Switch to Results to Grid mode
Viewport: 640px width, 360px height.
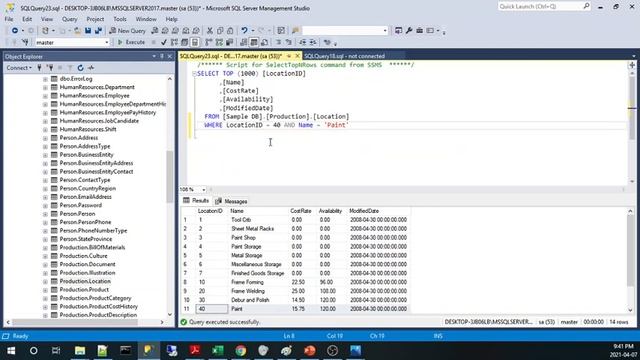point(254,42)
